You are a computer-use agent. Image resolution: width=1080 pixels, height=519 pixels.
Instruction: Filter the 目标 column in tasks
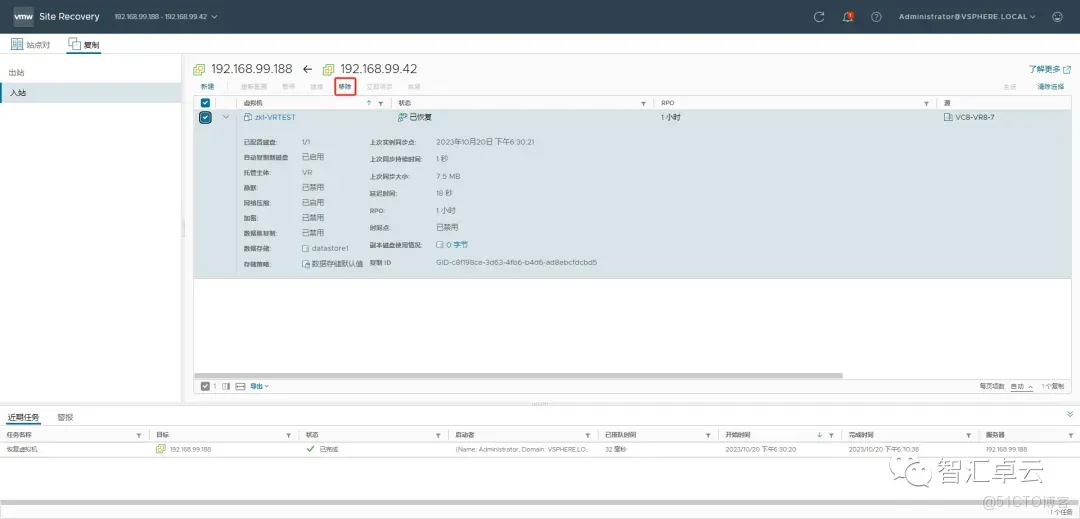point(289,436)
